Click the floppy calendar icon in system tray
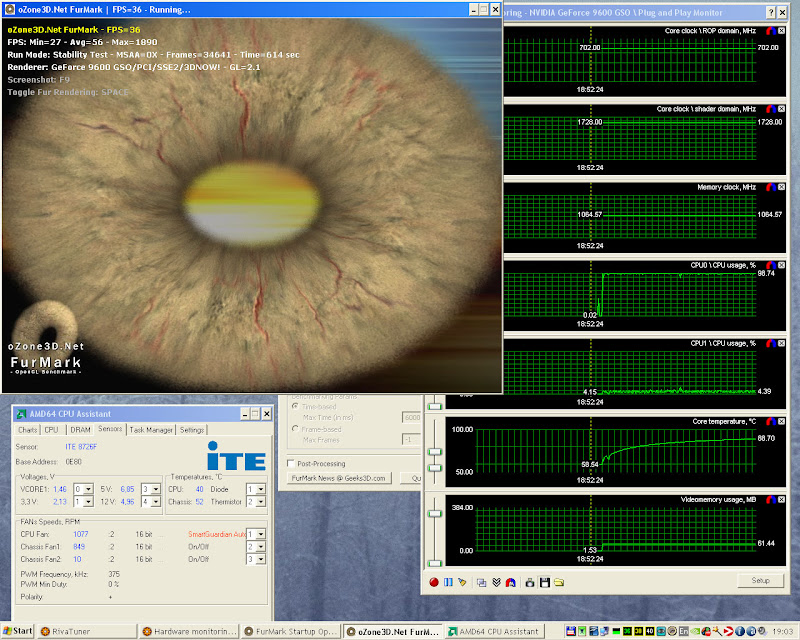 click(570, 631)
